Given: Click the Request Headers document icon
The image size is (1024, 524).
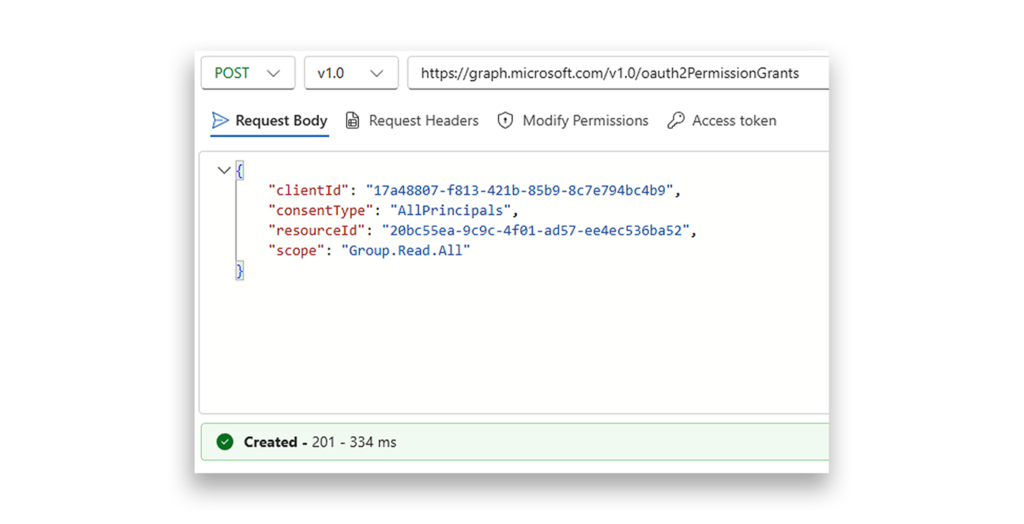Looking at the screenshot, I should click(353, 120).
